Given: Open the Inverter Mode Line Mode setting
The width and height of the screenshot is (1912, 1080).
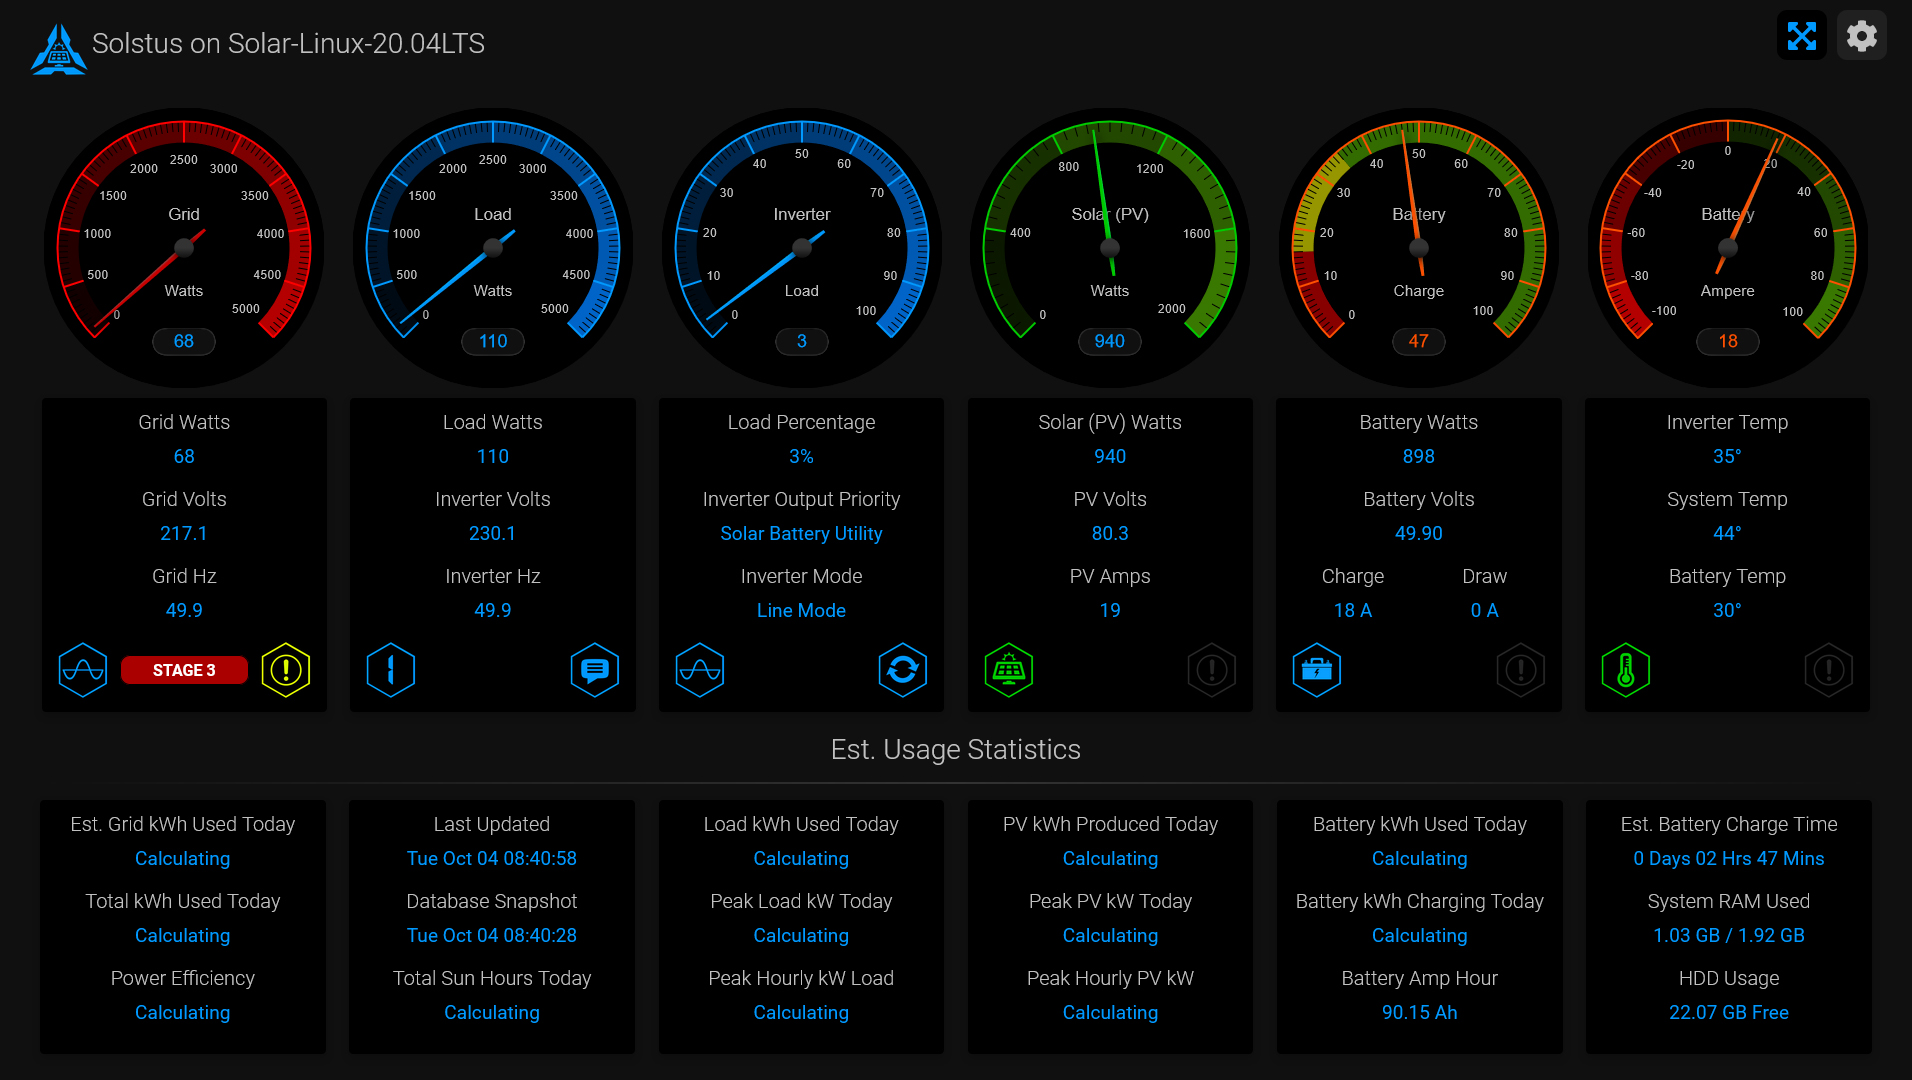Looking at the screenshot, I should pos(800,610).
